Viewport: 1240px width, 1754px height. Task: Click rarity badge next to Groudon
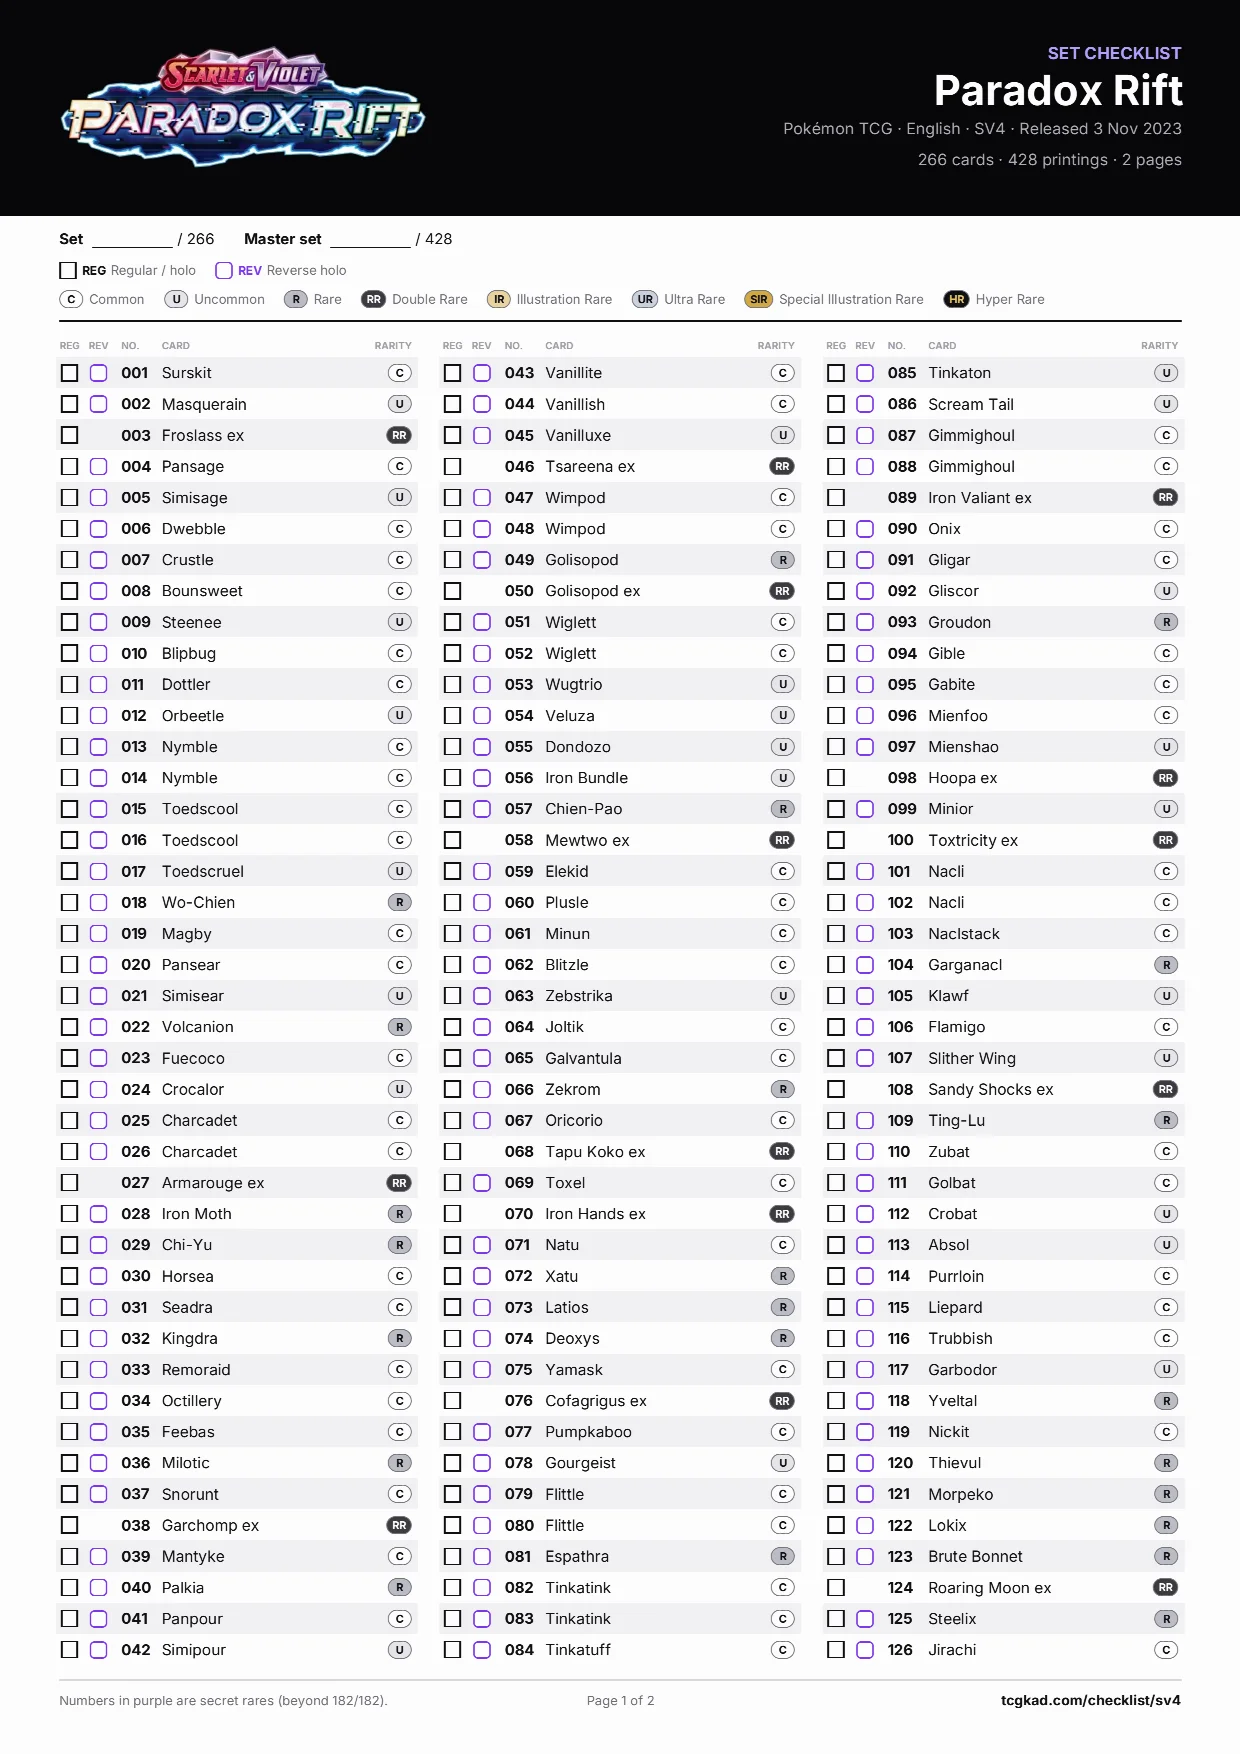(1166, 622)
